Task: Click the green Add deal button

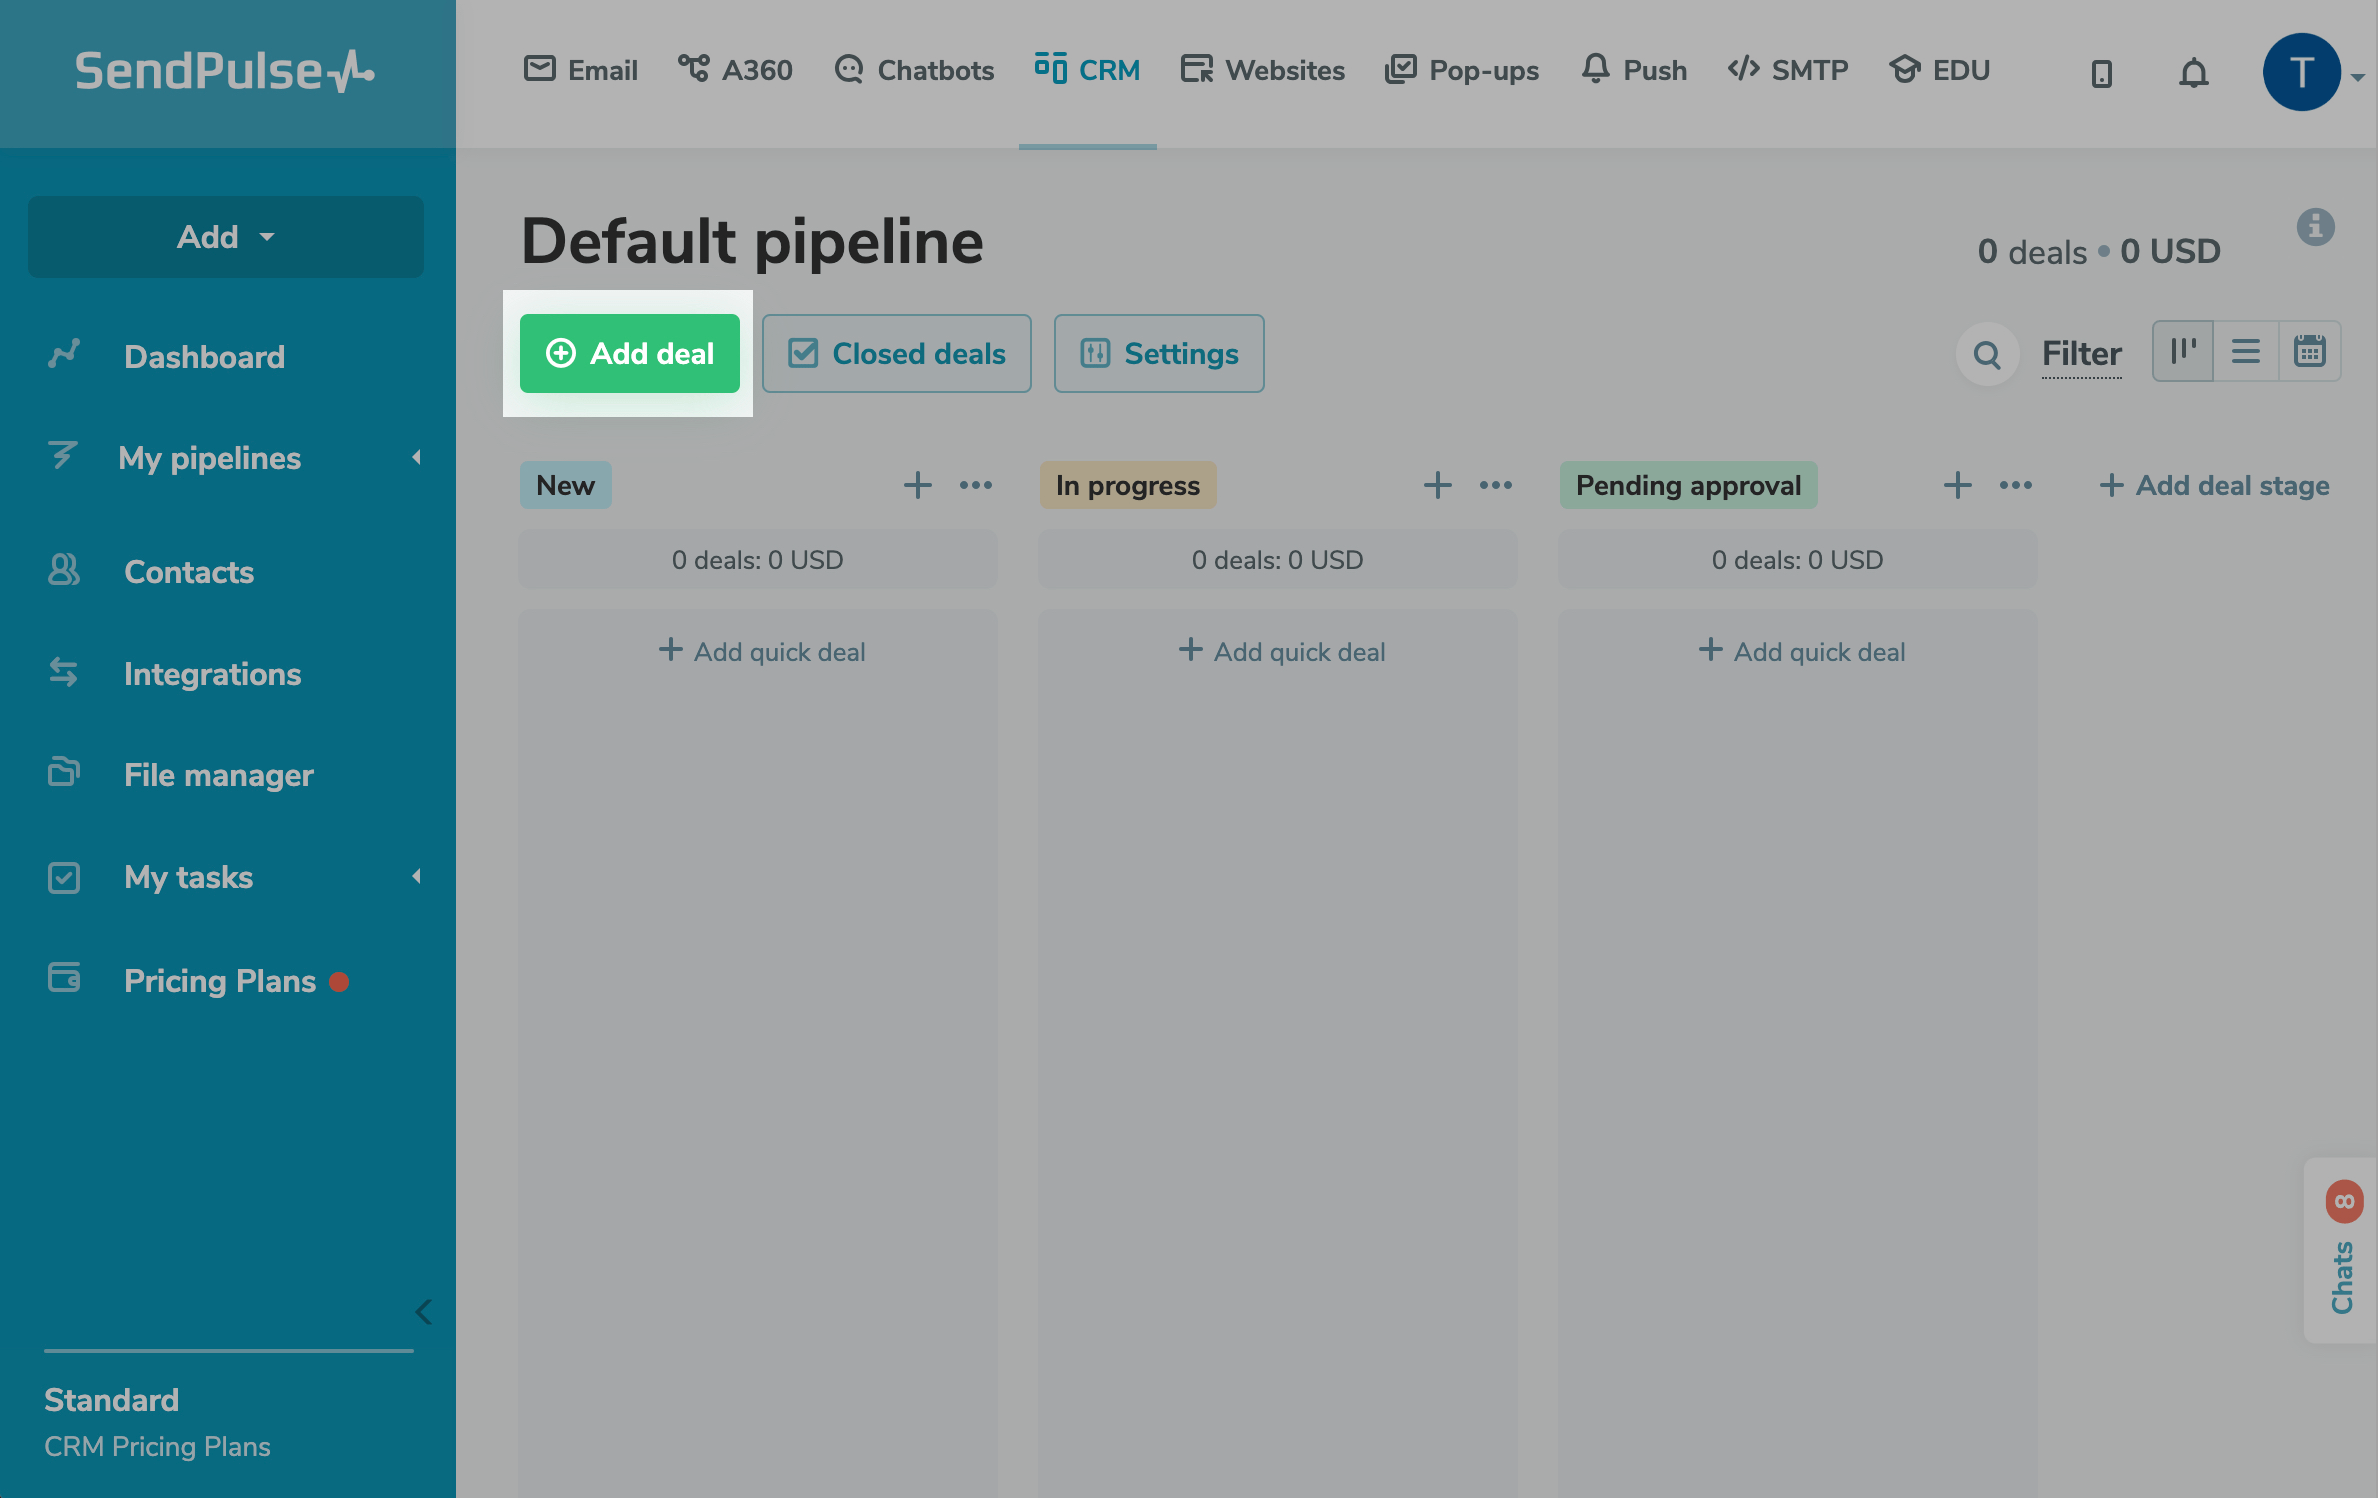Action: (x=629, y=353)
